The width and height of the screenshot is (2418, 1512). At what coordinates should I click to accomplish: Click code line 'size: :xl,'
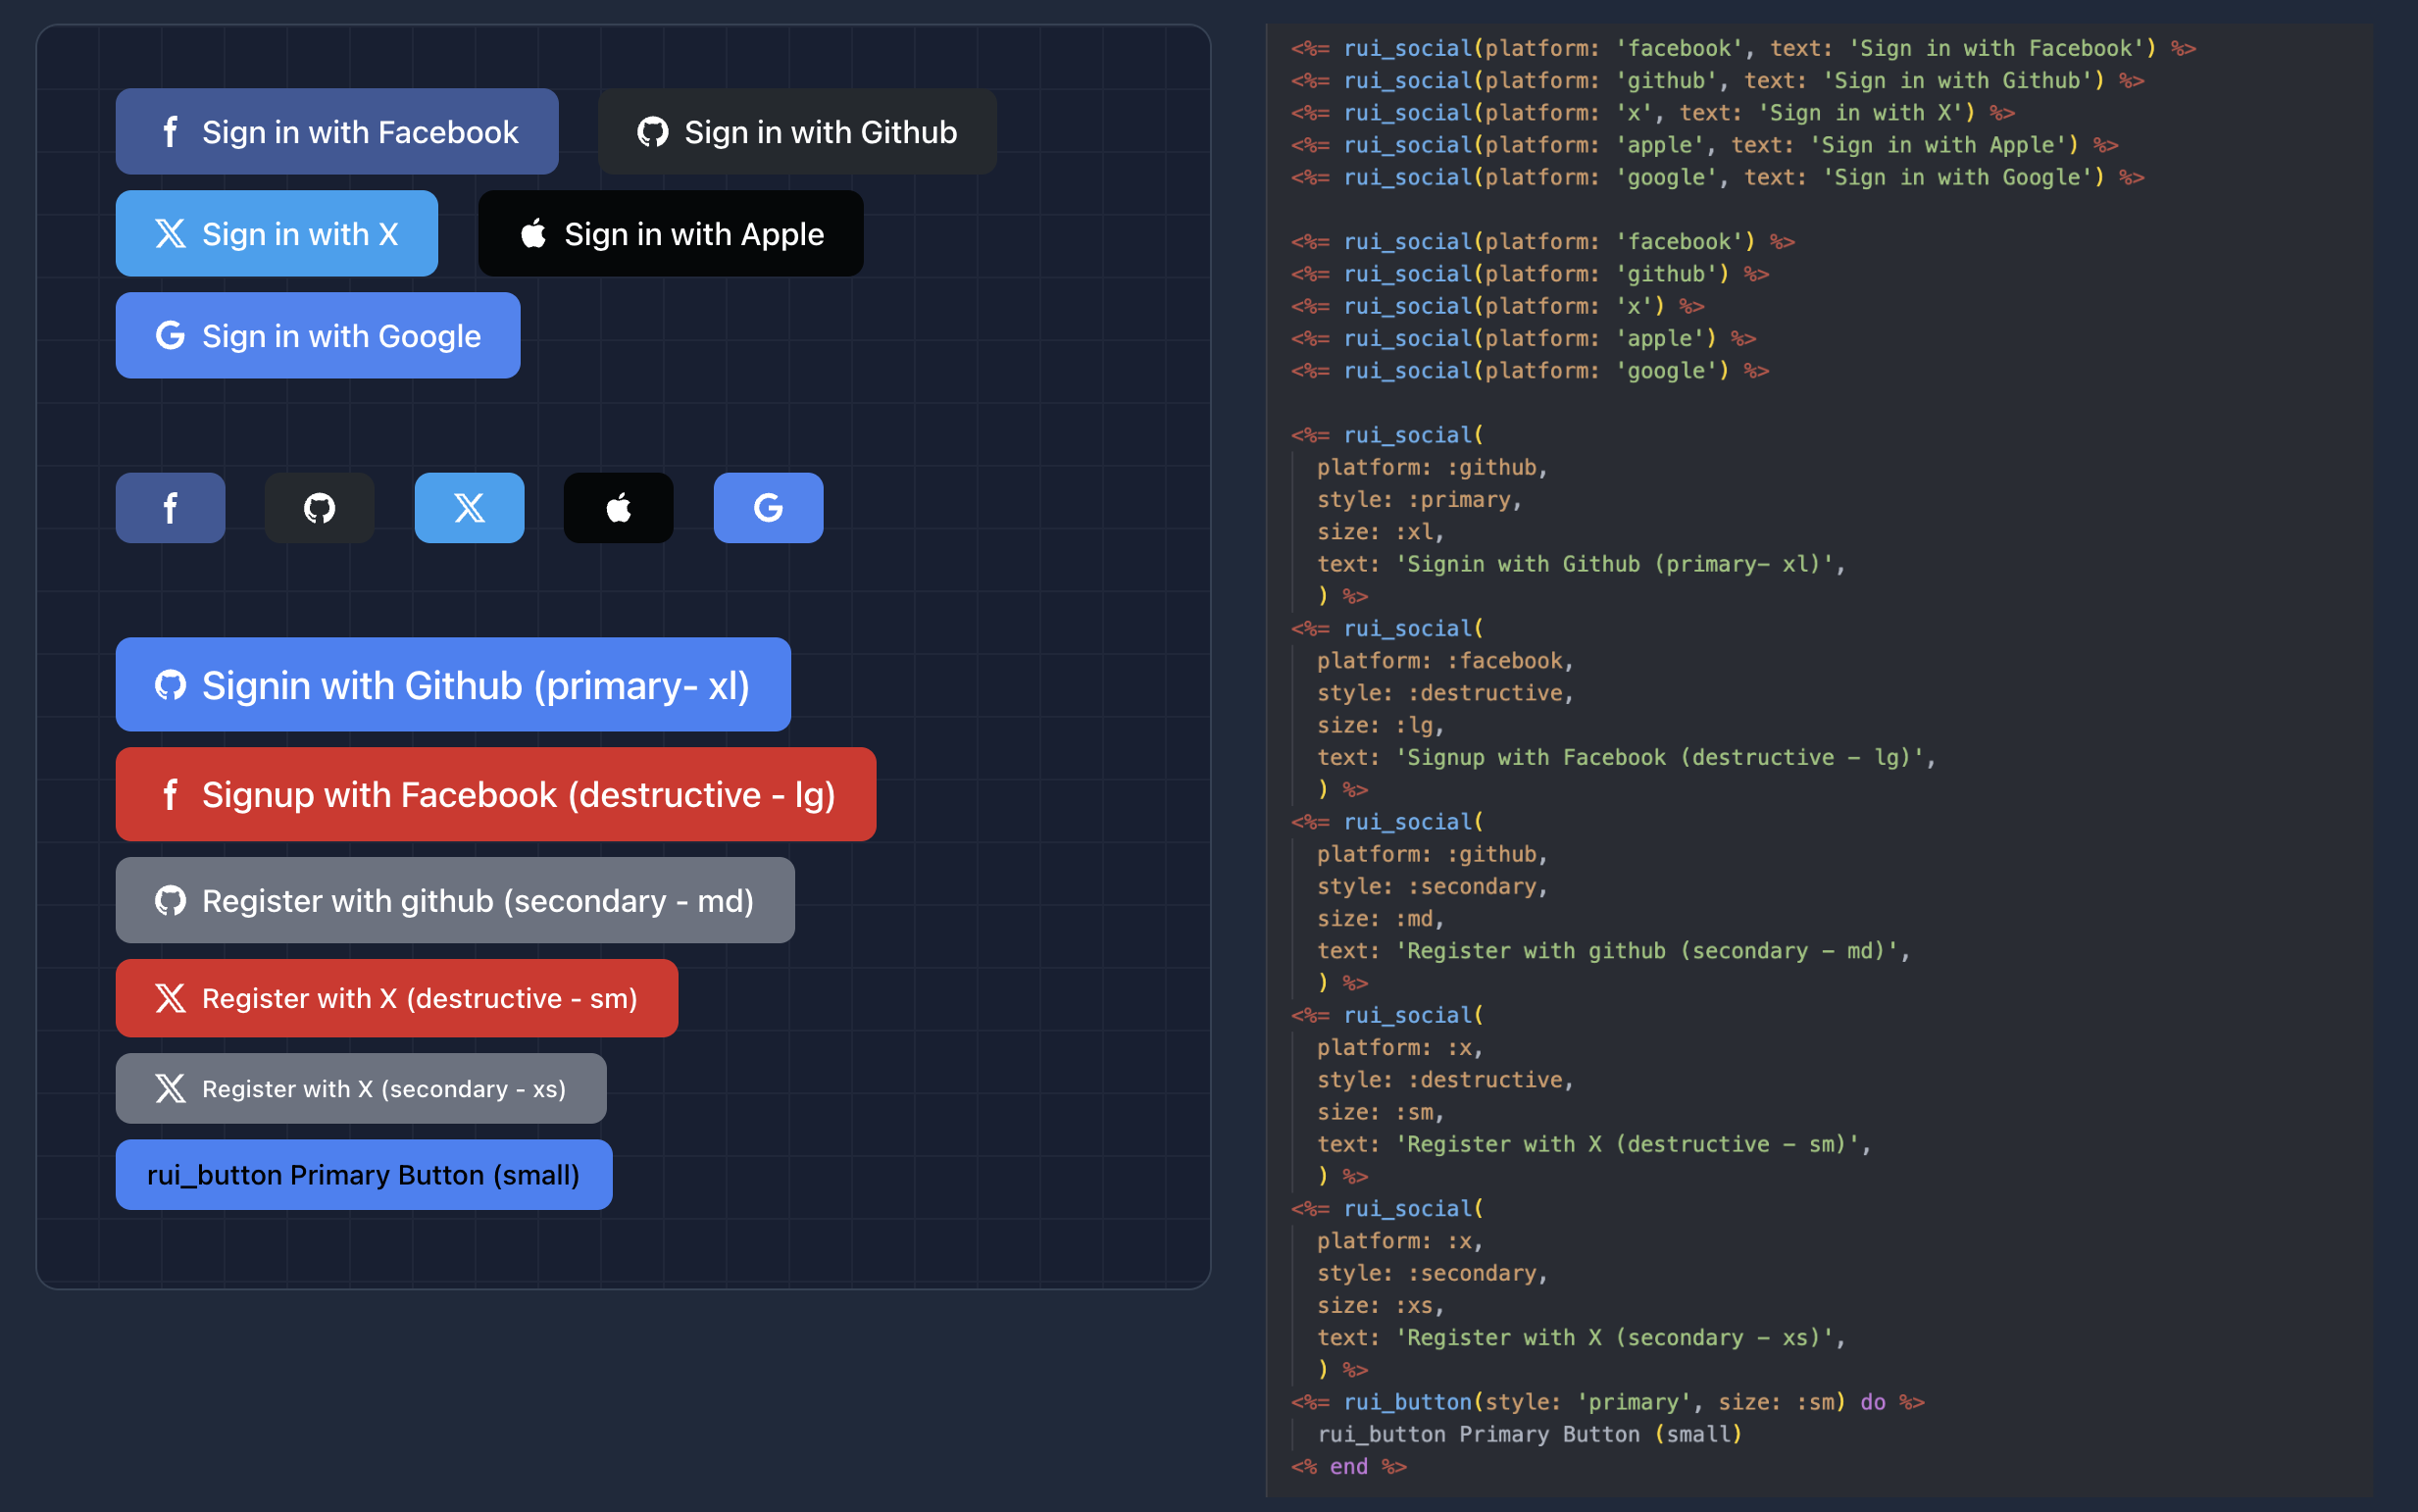[x=1381, y=532]
